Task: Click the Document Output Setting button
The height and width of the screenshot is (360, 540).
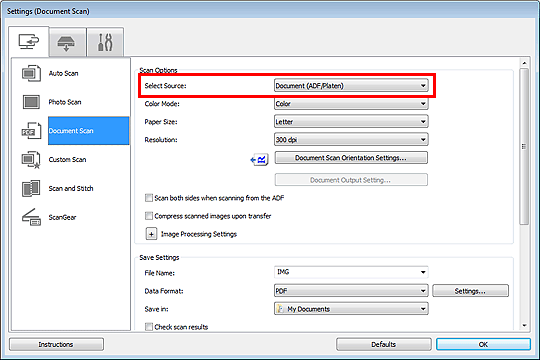Action: 351,180
